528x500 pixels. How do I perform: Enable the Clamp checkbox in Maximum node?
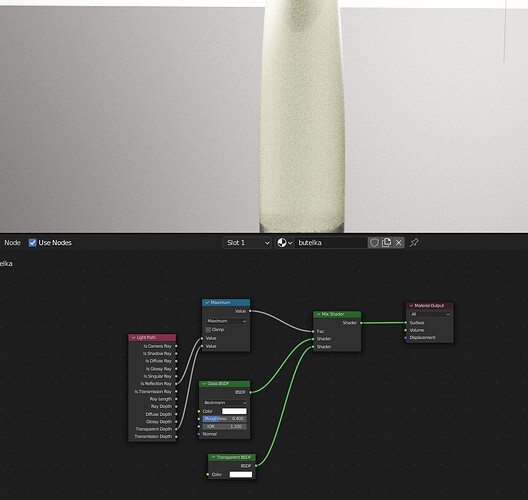[208, 330]
